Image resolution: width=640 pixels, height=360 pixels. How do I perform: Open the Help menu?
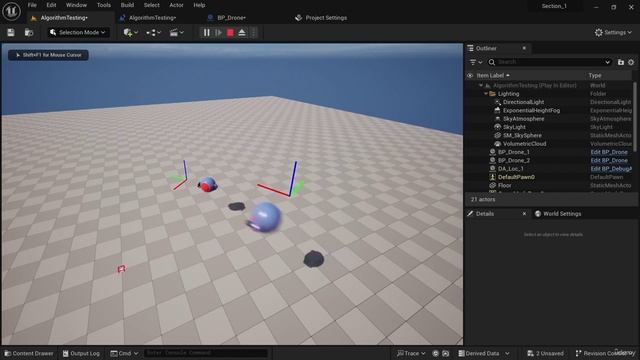point(199,5)
